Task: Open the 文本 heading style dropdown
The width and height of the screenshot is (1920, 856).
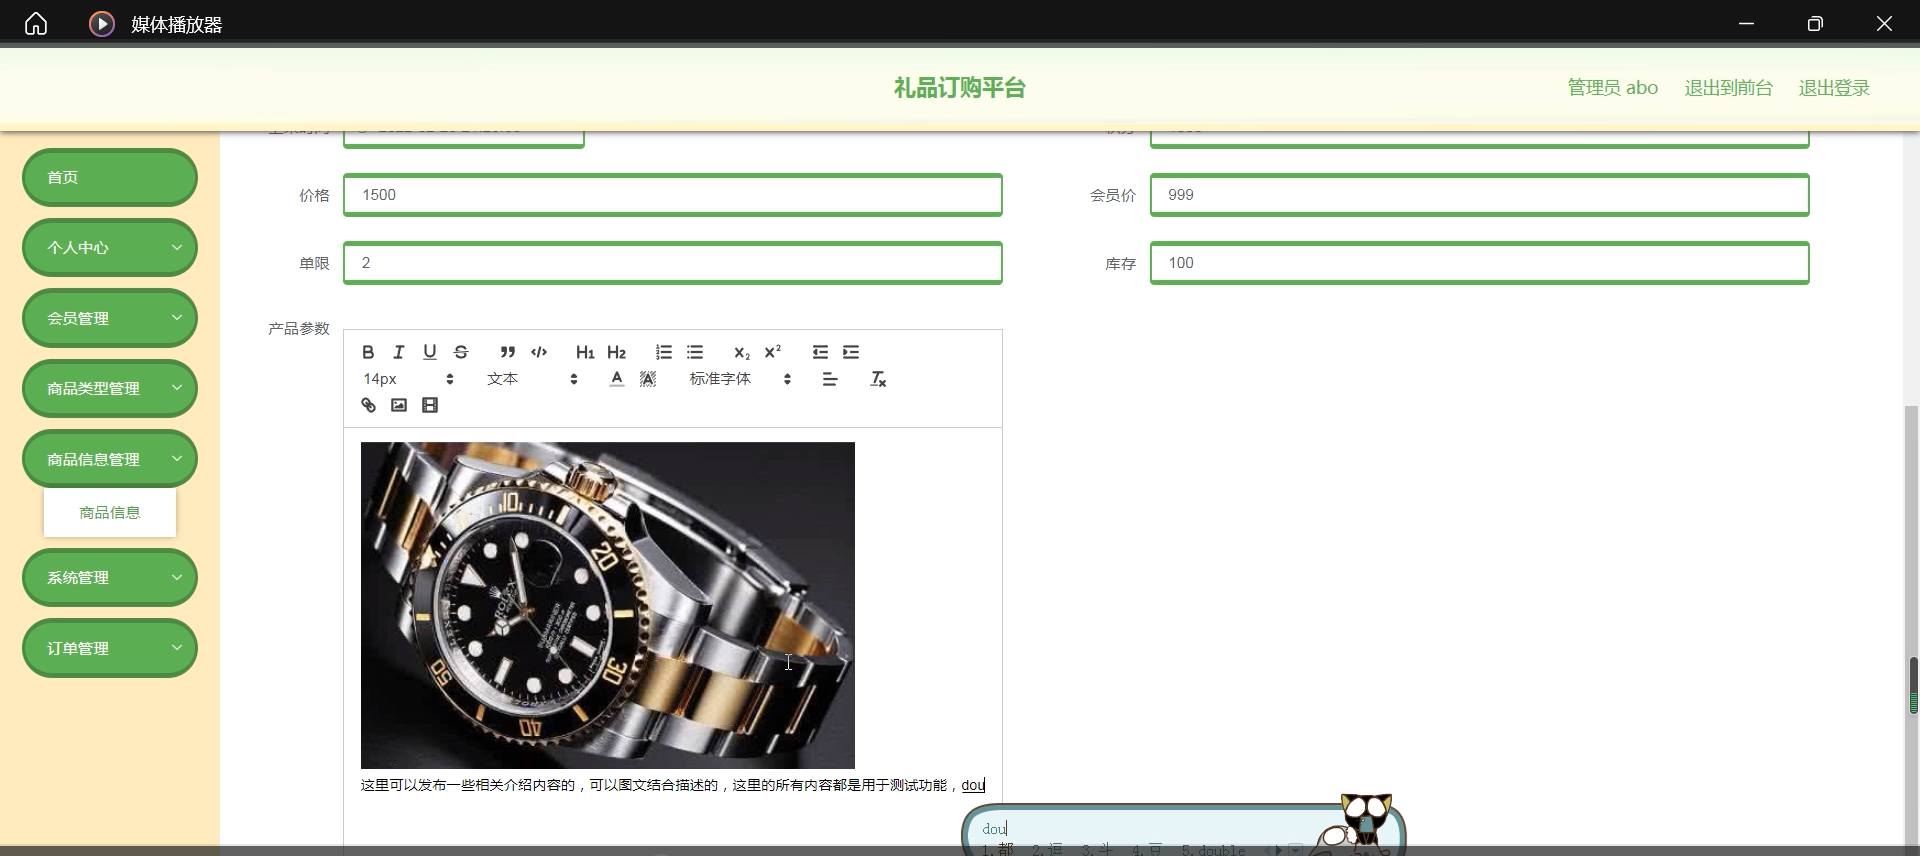Action: (533, 379)
